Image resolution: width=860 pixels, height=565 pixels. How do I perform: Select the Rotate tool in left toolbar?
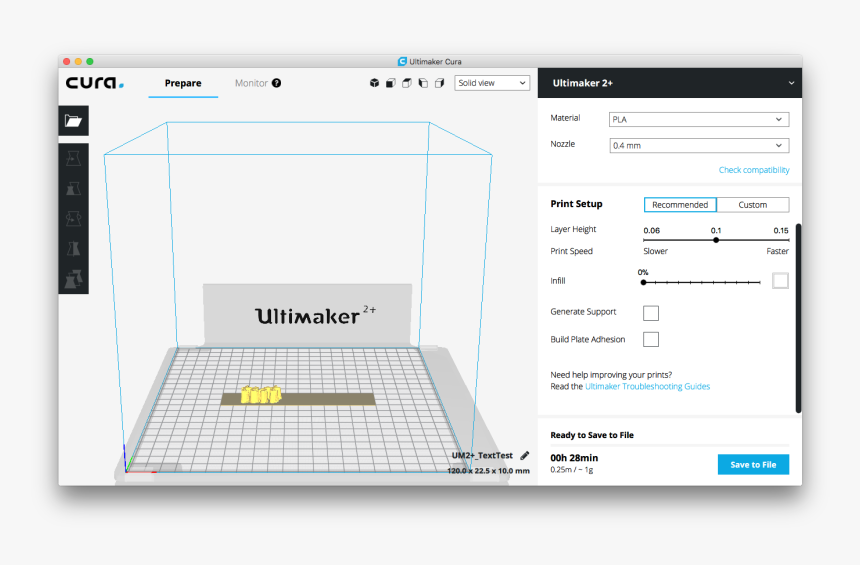(73, 219)
